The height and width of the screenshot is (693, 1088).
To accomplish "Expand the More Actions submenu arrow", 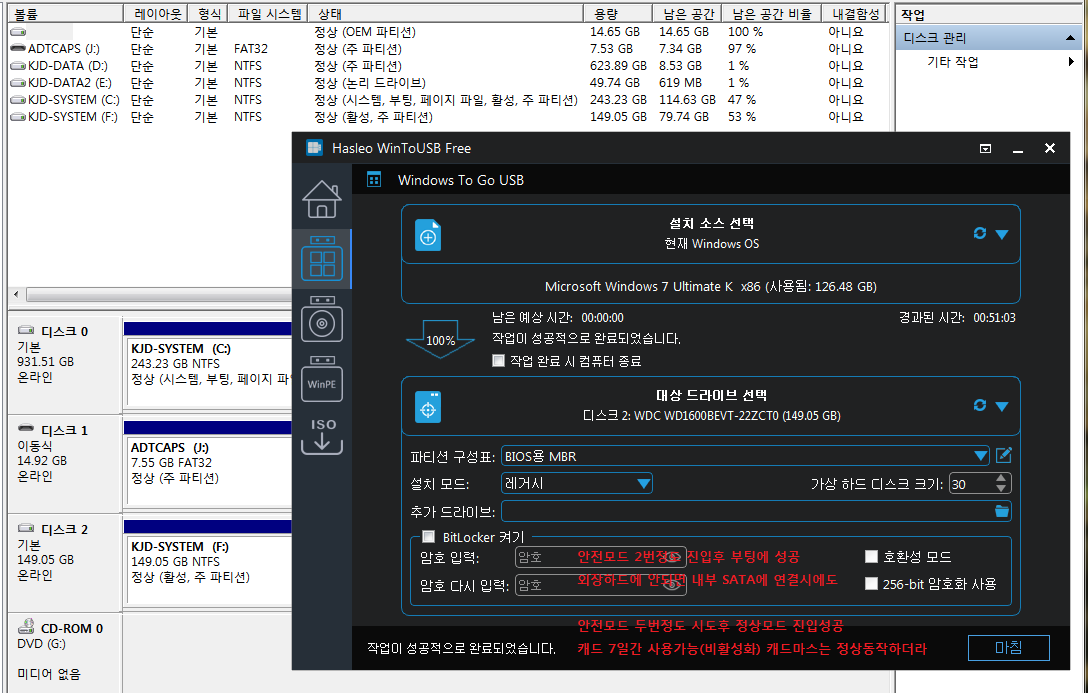I will 1071,62.
